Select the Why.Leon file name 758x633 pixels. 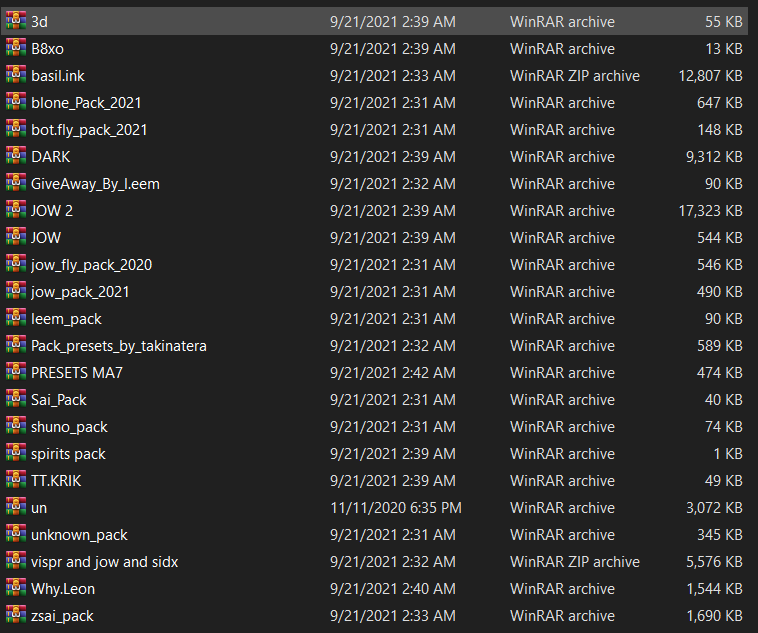pos(63,589)
